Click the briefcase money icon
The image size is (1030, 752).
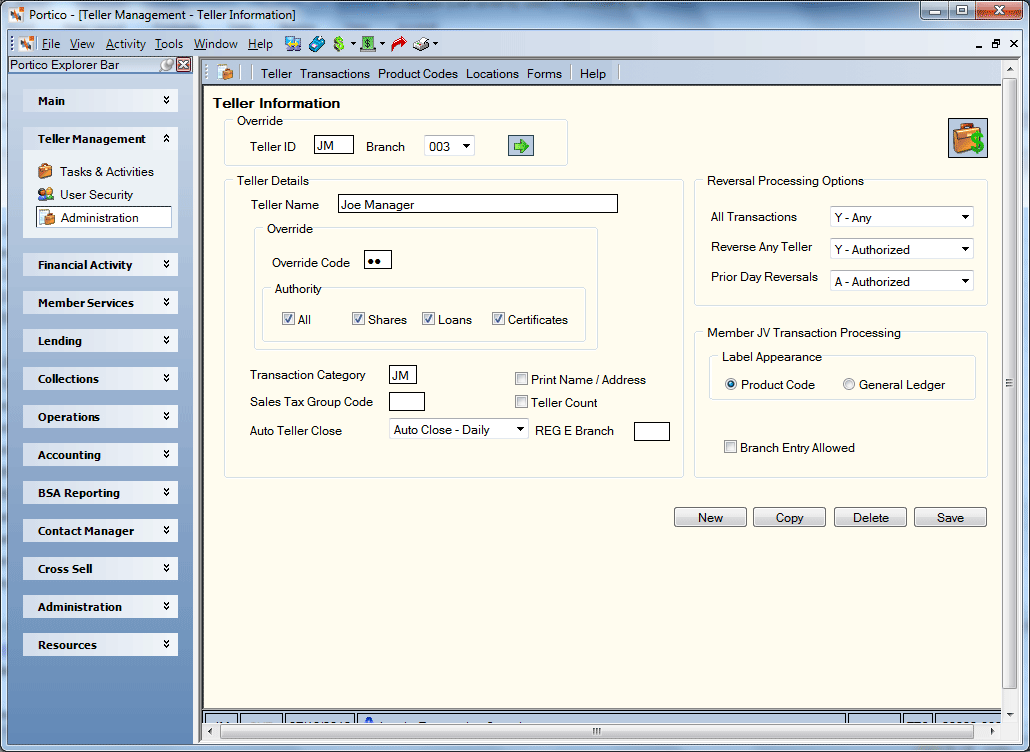point(968,138)
